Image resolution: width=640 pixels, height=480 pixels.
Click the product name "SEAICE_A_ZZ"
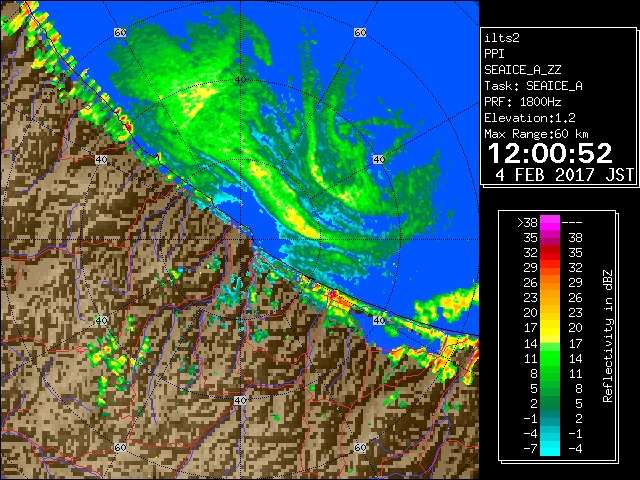click(522, 70)
